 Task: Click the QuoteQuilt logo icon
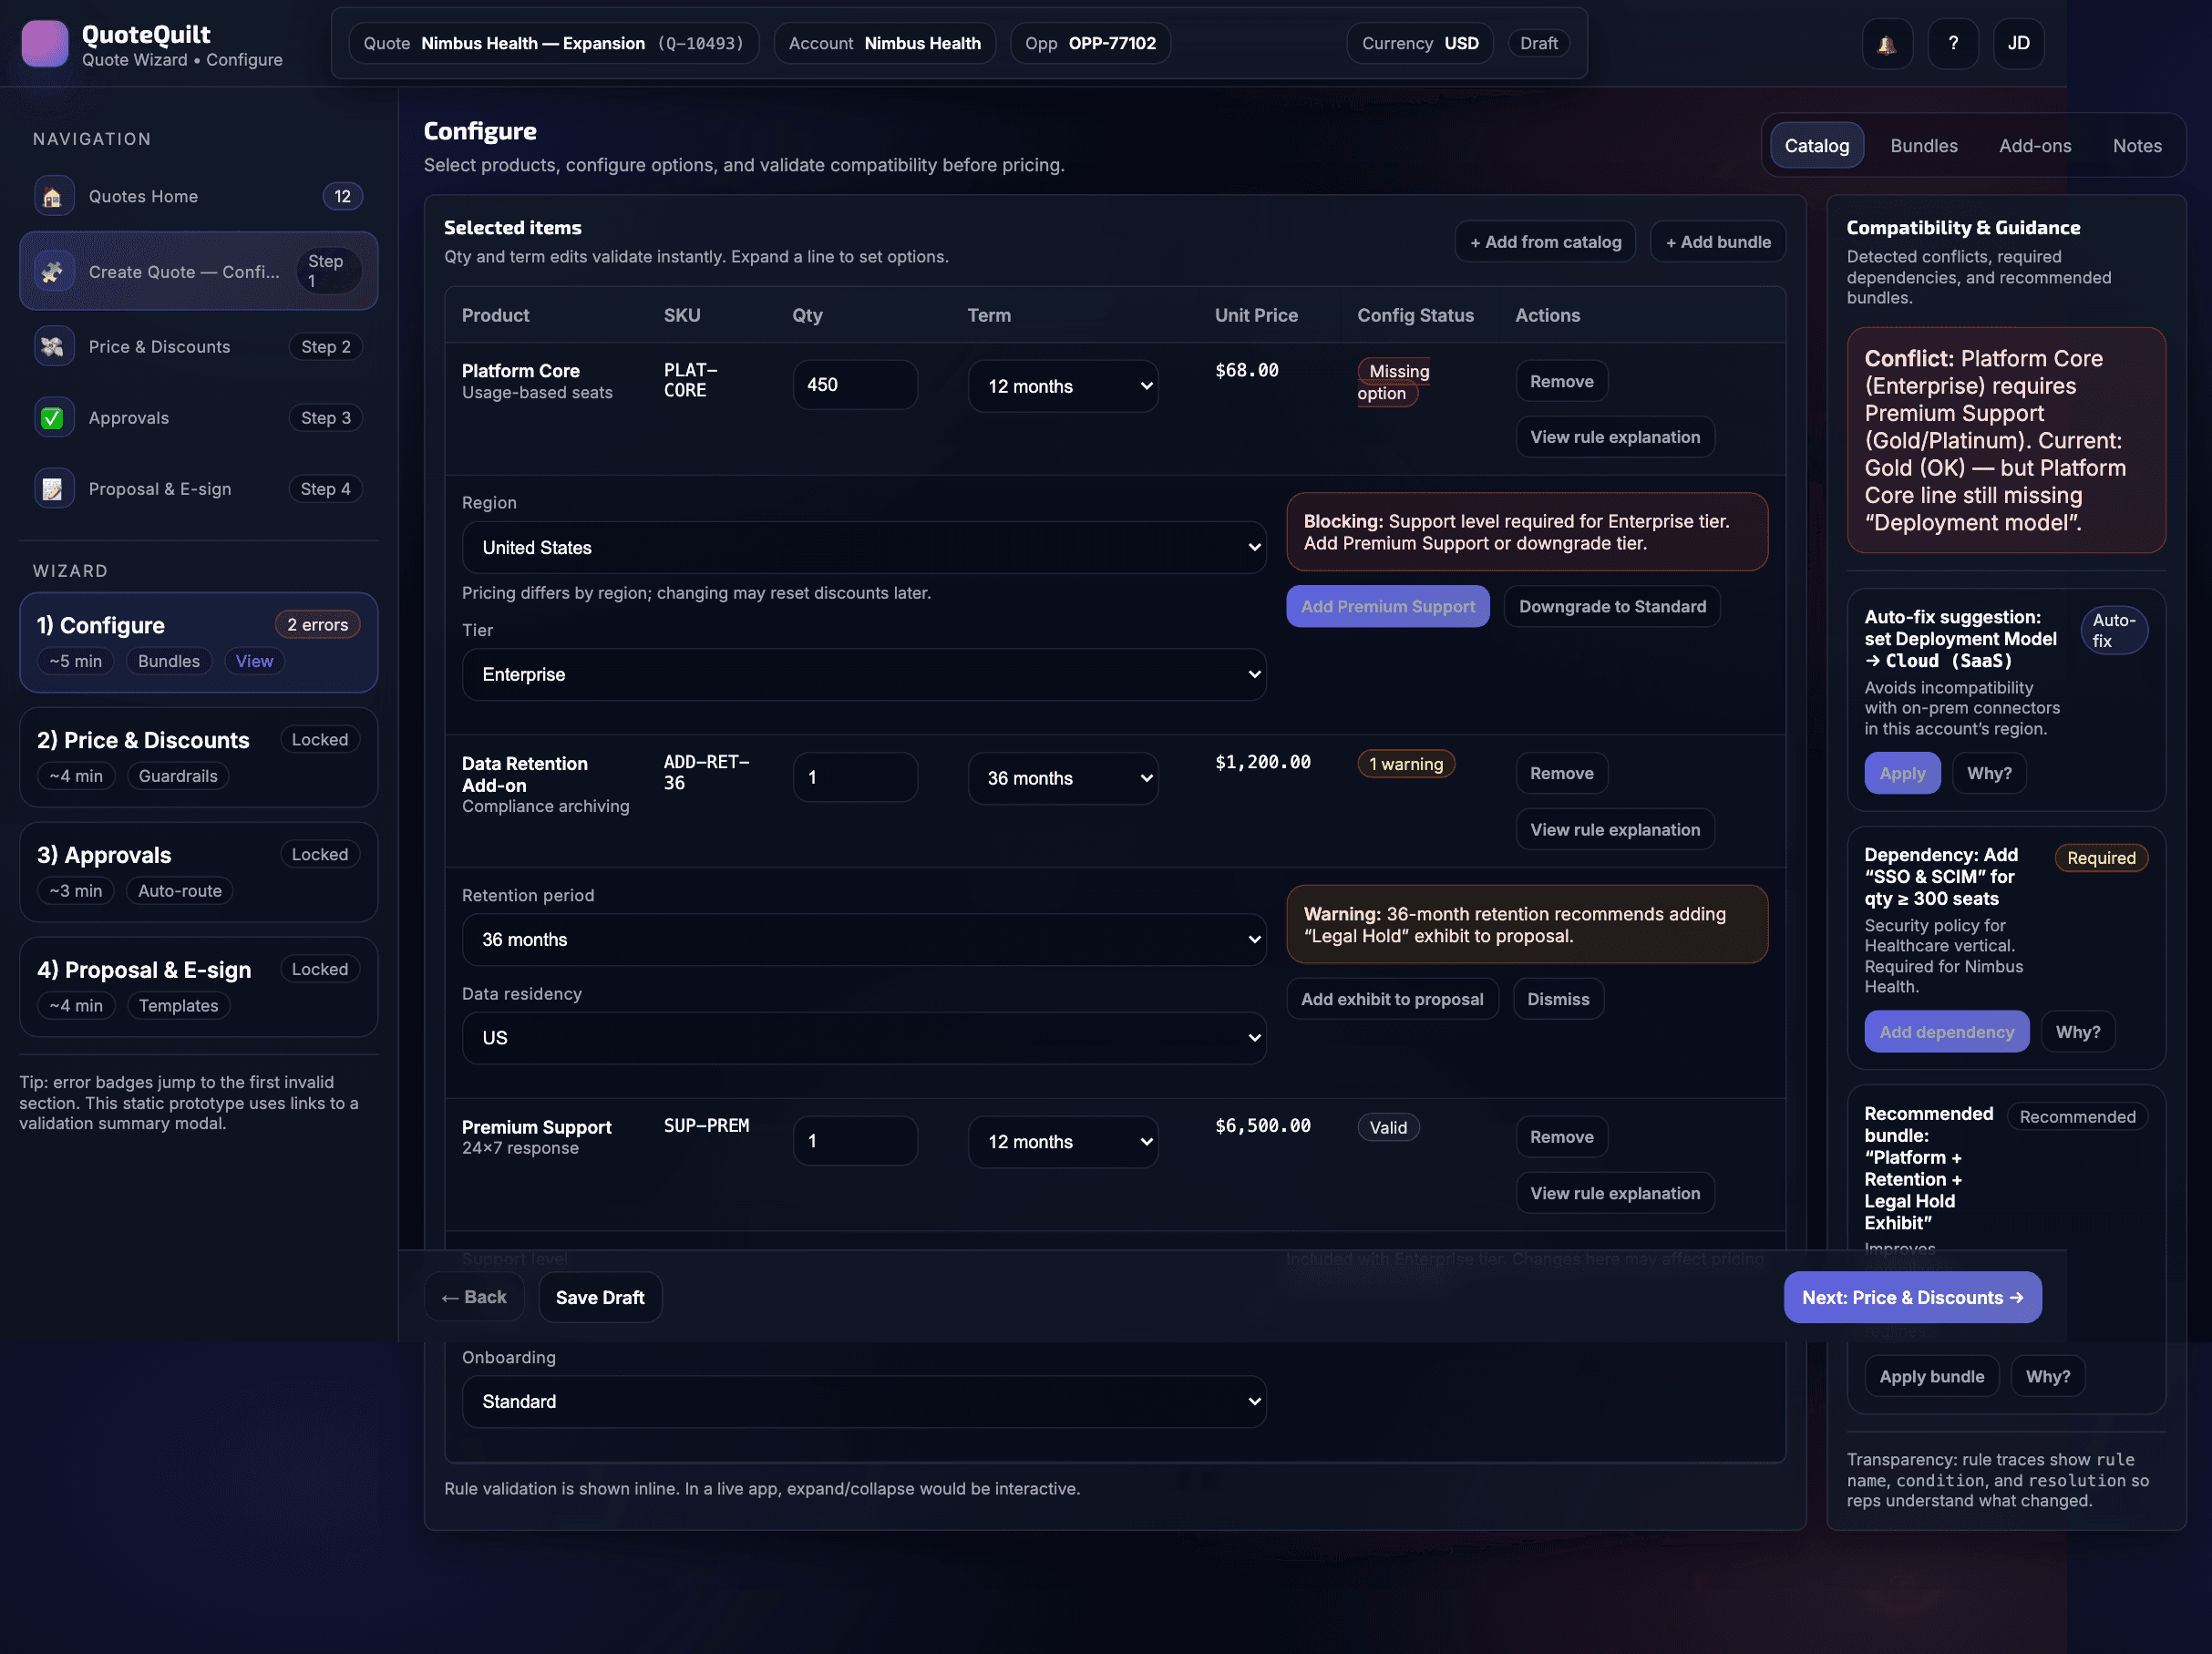click(x=45, y=44)
